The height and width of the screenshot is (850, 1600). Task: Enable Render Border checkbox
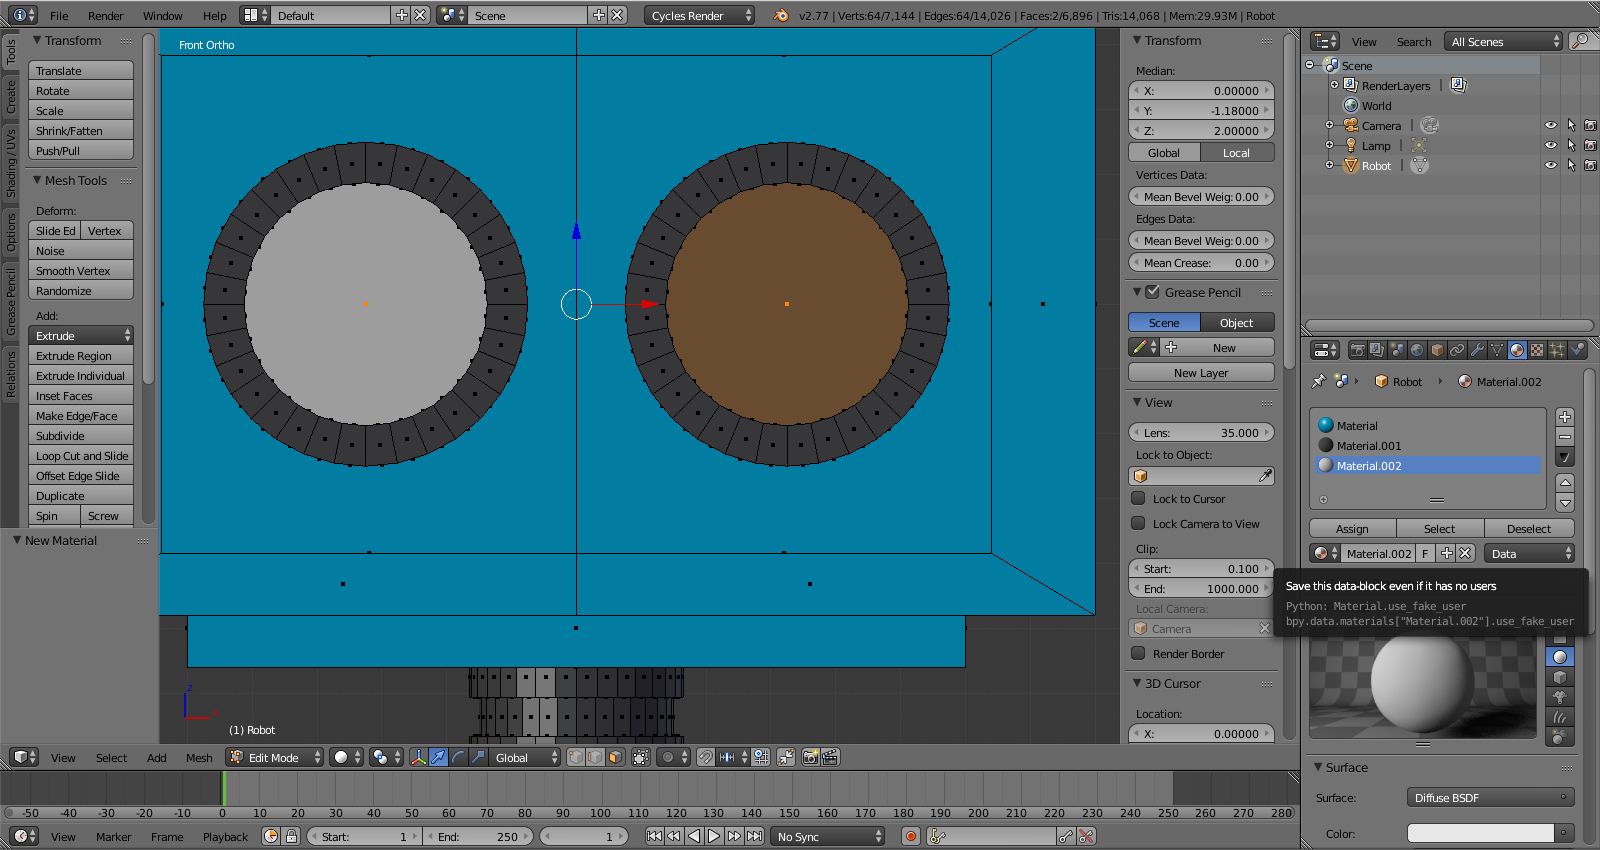pyautogui.click(x=1138, y=653)
